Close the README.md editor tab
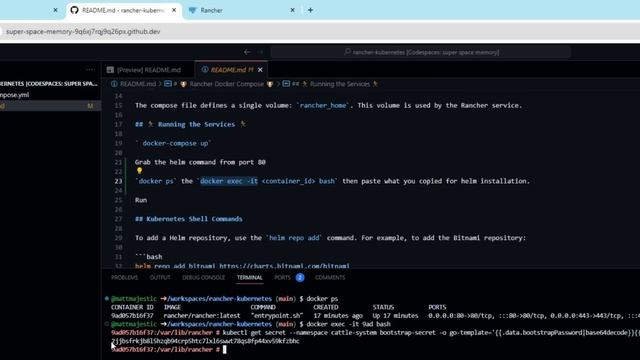This screenshot has width=640, height=360. click(260, 70)
